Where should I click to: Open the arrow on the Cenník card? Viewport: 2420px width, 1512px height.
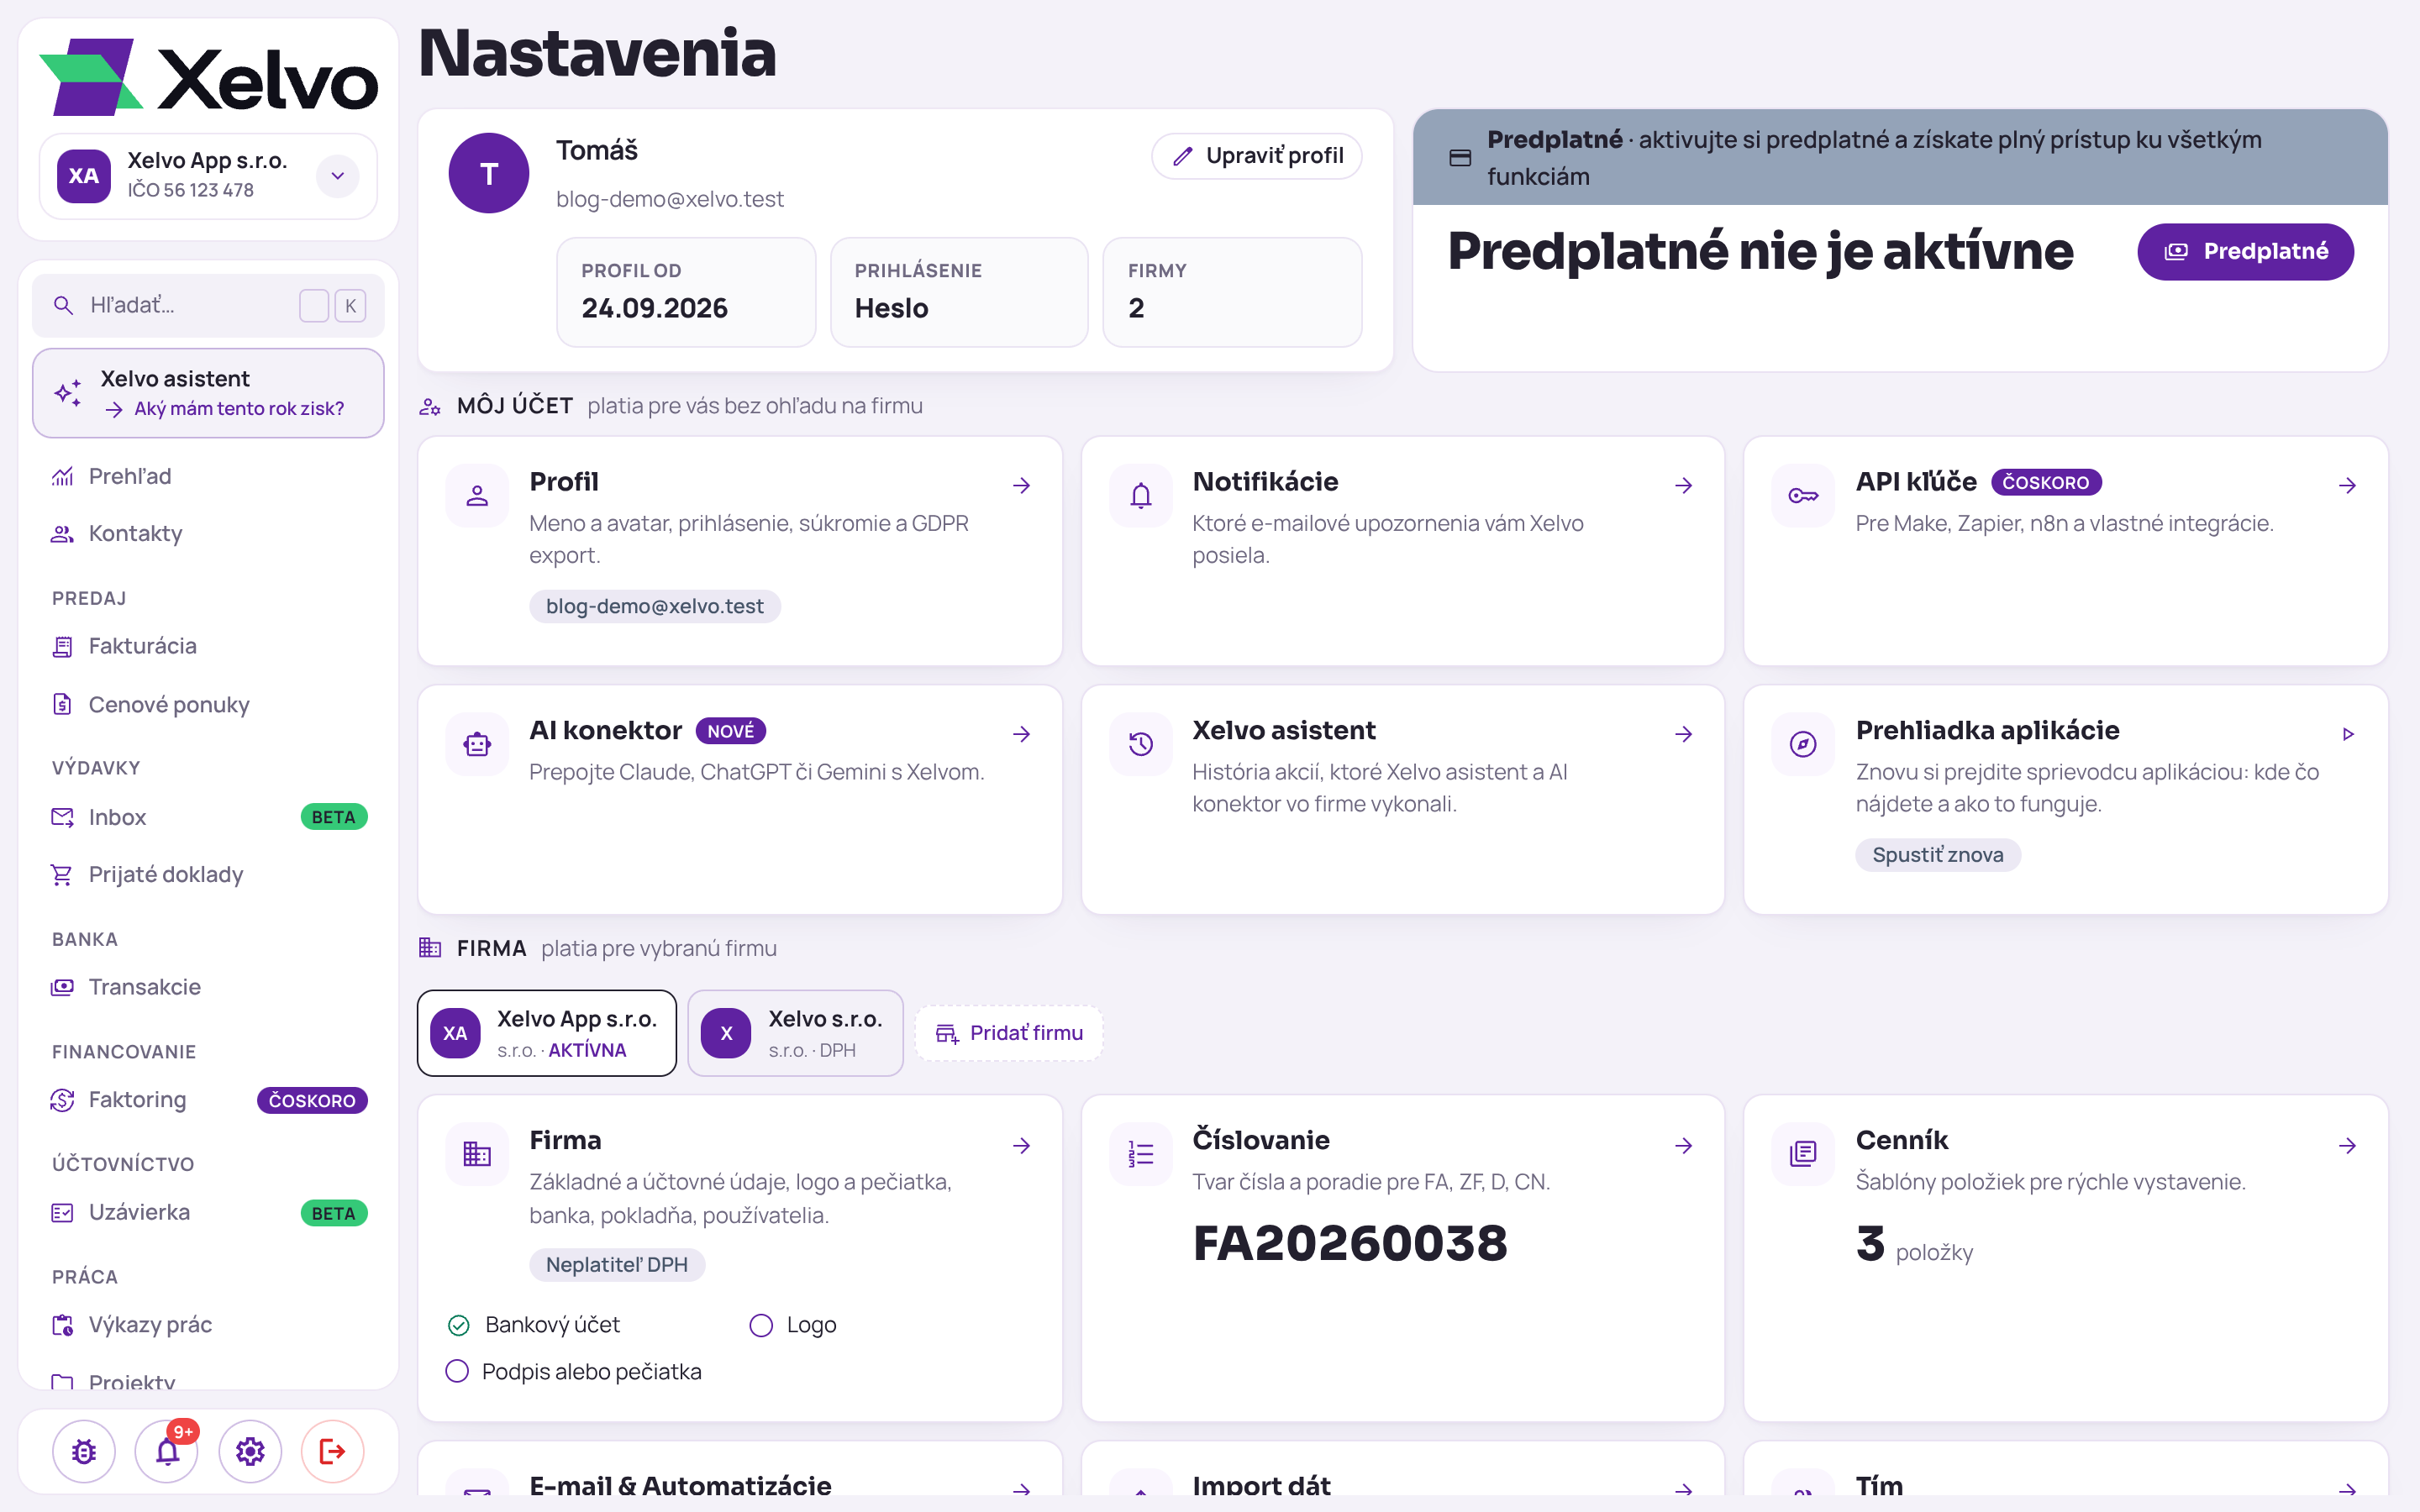click(x=2348, y=1145)
